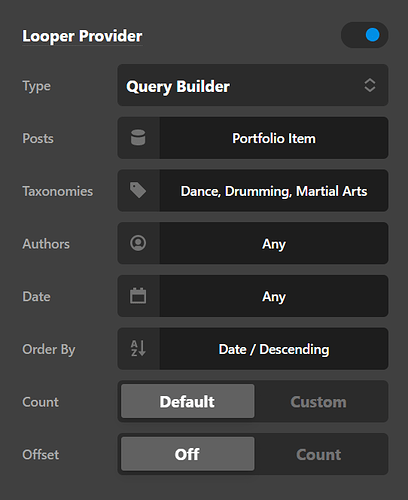This screenshot has height=500, width=408.
Task: Click the tag icon beside Taxonomies
Action: (x=138, y=190)
